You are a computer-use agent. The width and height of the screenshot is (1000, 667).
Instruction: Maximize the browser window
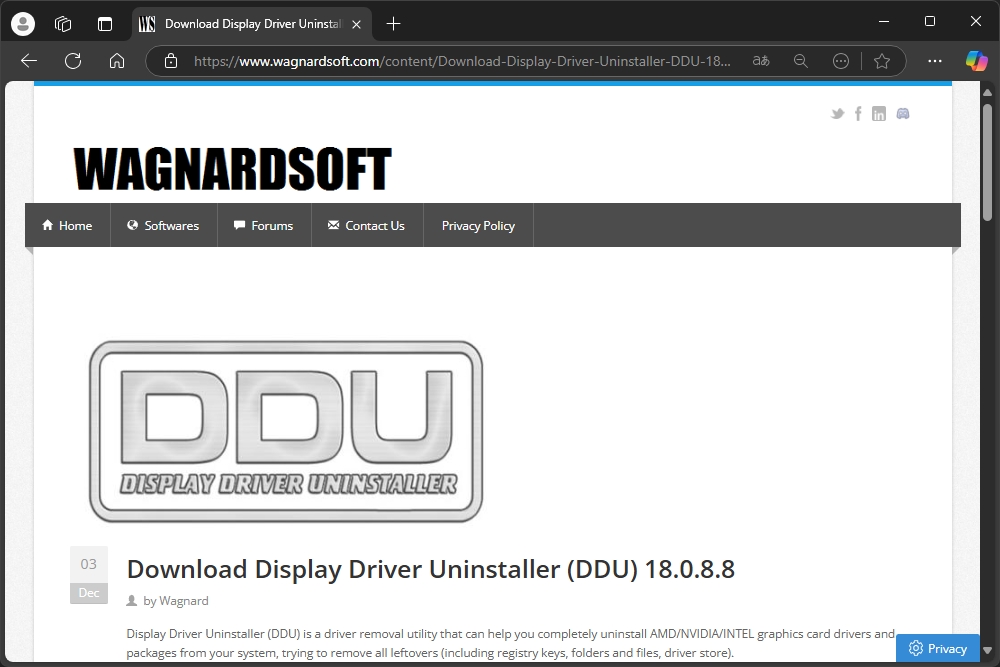pos(930,22)
